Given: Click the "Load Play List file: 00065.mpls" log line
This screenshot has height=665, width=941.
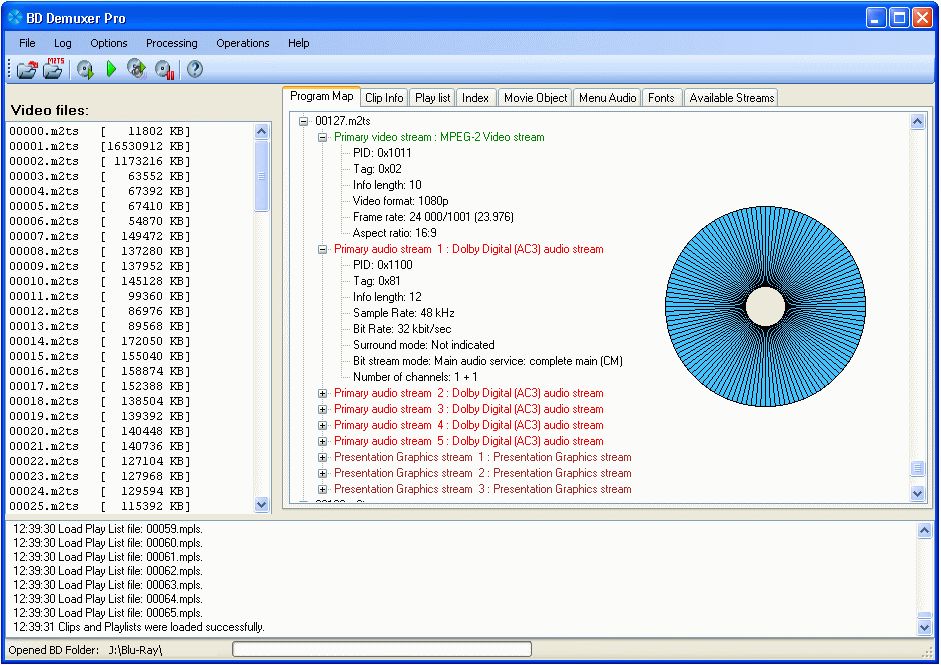Looking at the screenshot, I should 107,613.
